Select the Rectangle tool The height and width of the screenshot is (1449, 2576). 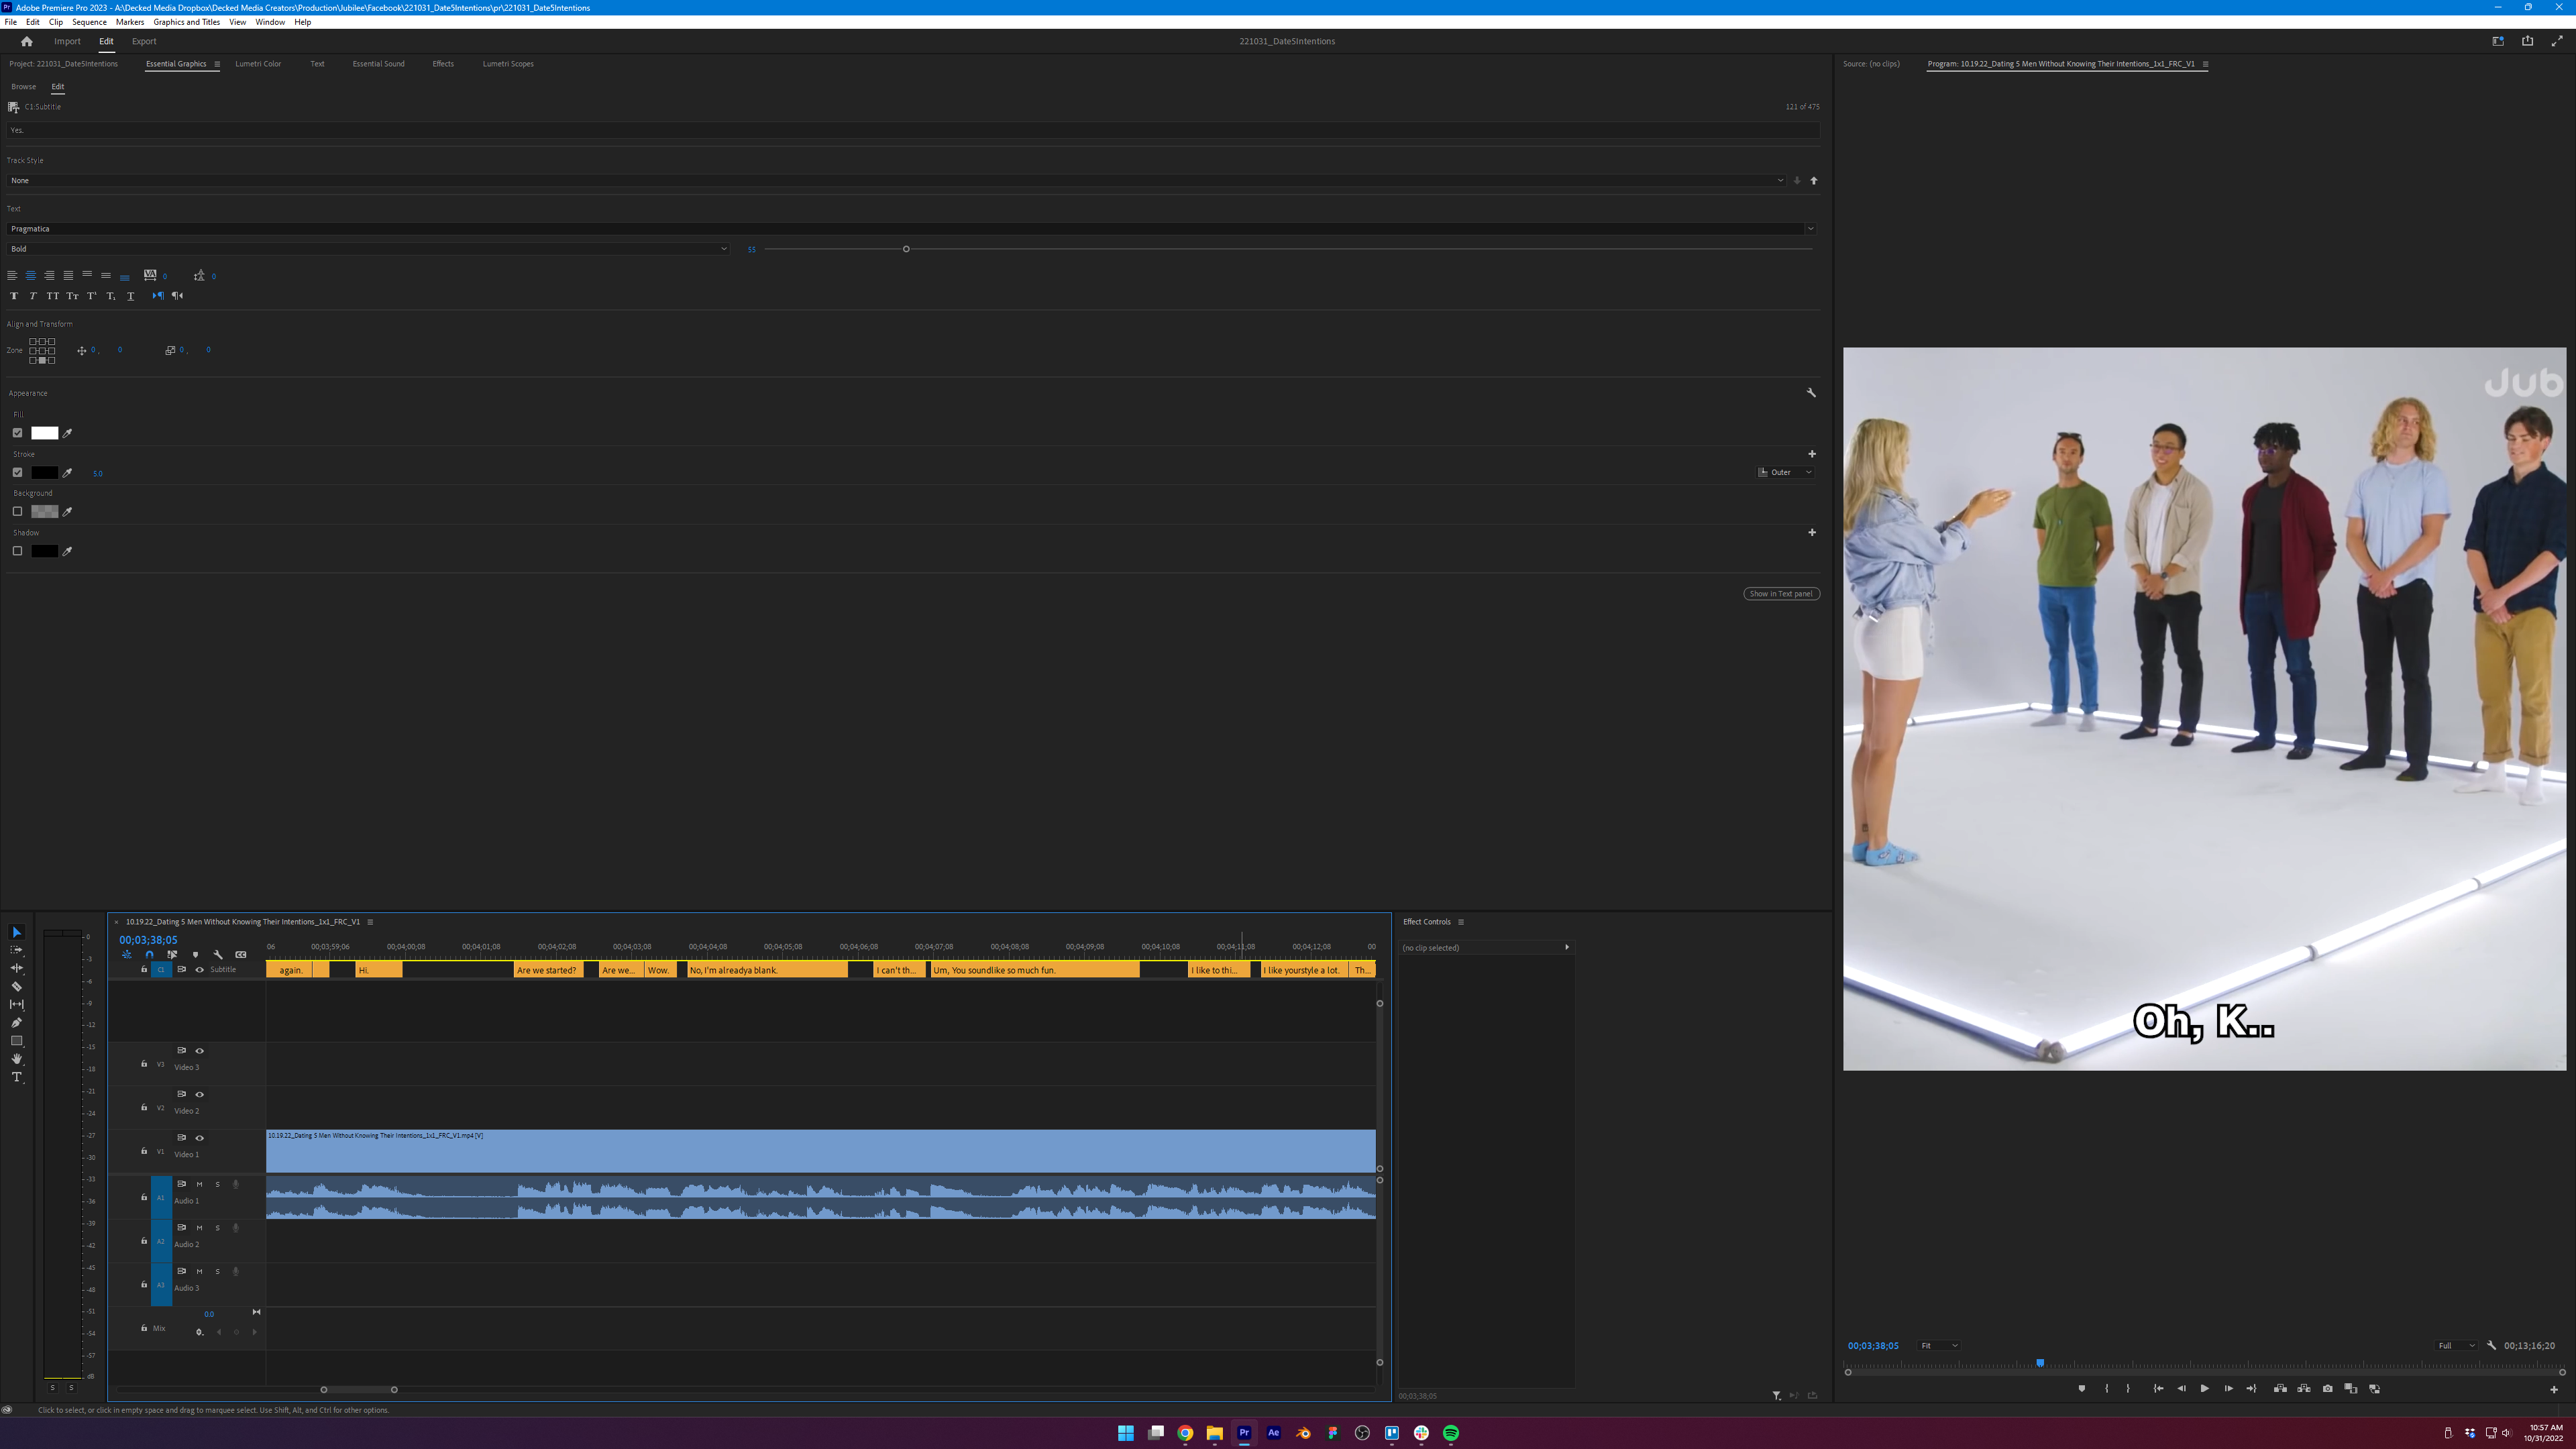[16, 1041]
